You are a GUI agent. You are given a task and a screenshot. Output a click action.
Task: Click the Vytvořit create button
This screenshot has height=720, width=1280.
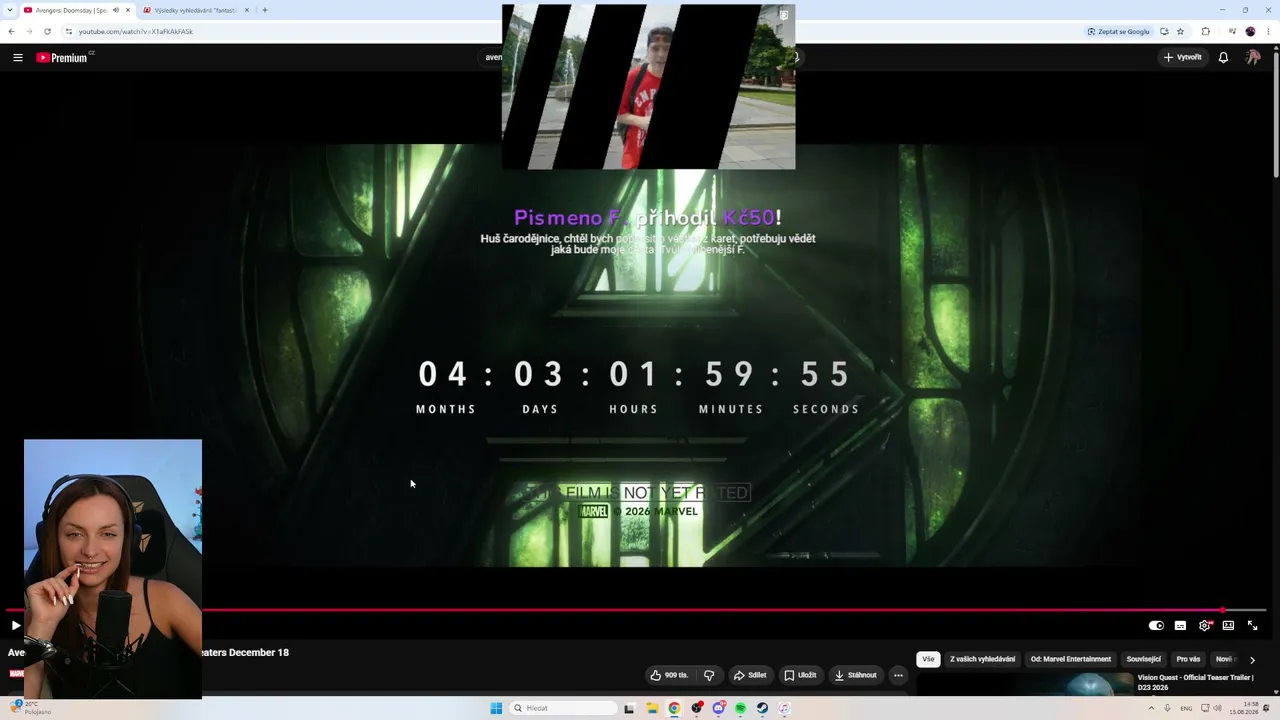[1182, 58]
